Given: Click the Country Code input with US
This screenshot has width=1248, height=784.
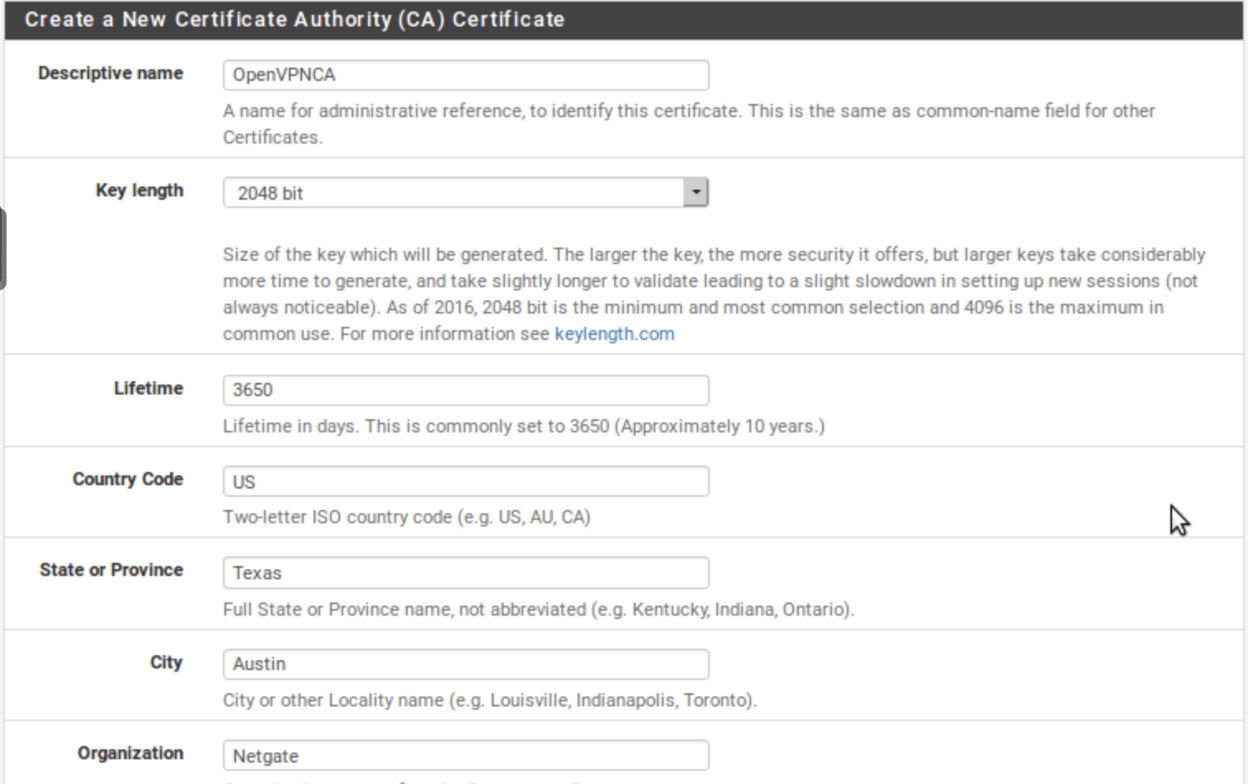Looking at the screenshot, I should pos(463,481).
